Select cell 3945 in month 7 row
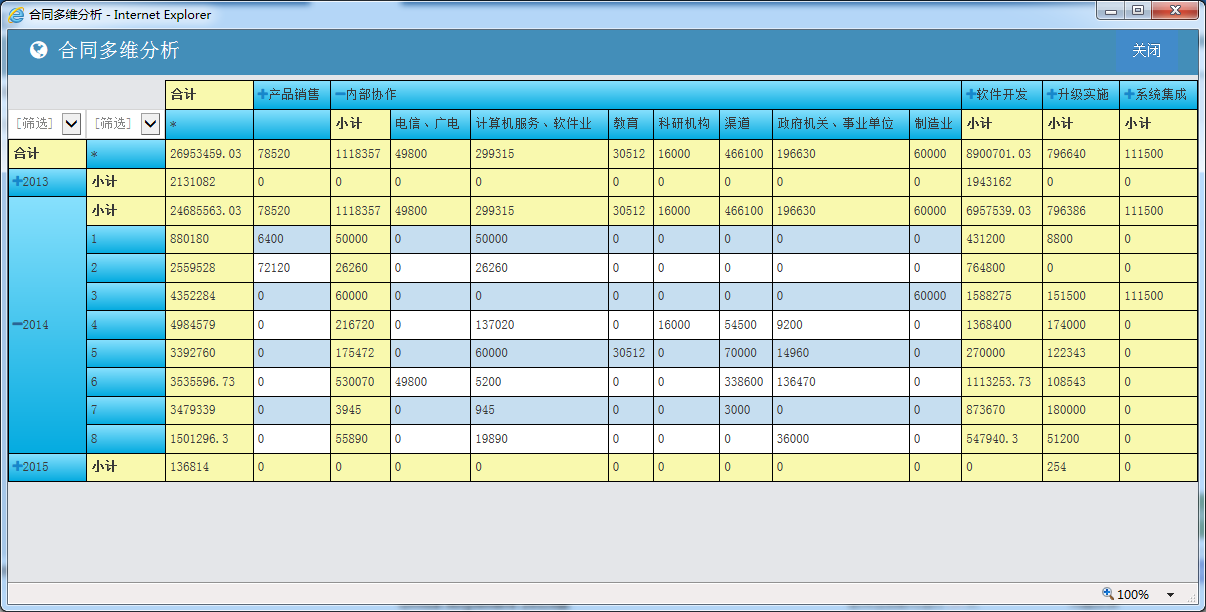The image size is (1206, 612). tap(360, 410)
